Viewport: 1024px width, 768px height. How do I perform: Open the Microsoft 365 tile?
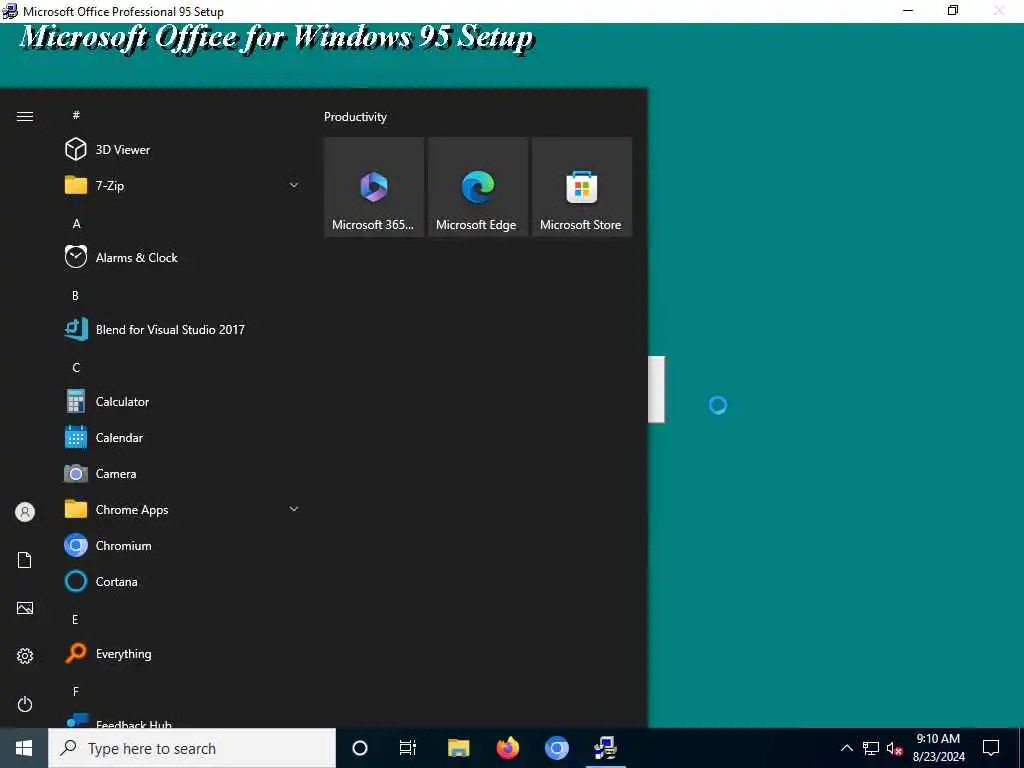pos(374,187)
